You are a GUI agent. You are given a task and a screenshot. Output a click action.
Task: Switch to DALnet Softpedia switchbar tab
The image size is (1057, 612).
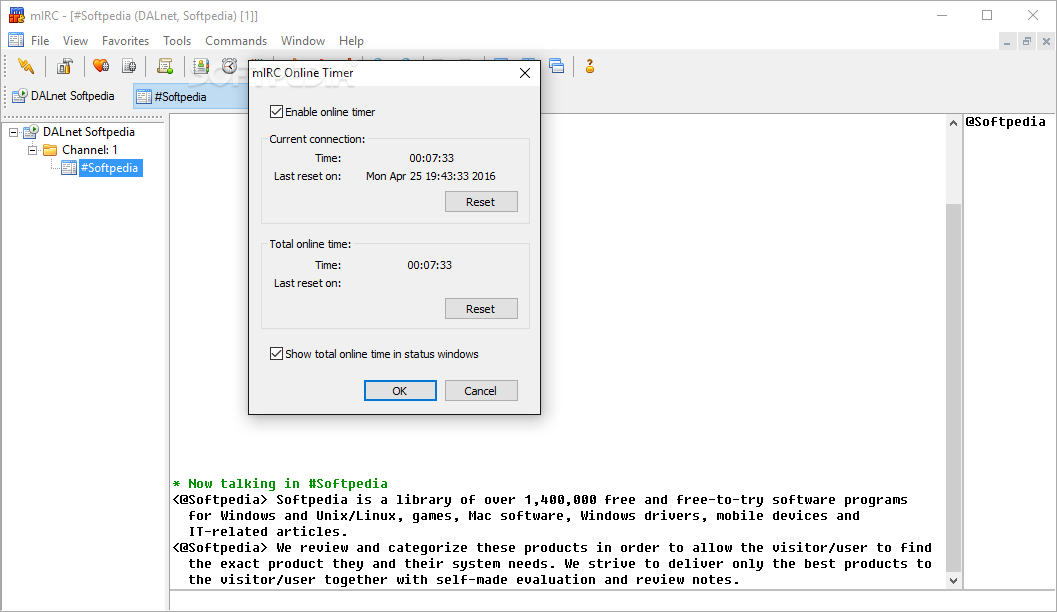[x=65, y=96]
